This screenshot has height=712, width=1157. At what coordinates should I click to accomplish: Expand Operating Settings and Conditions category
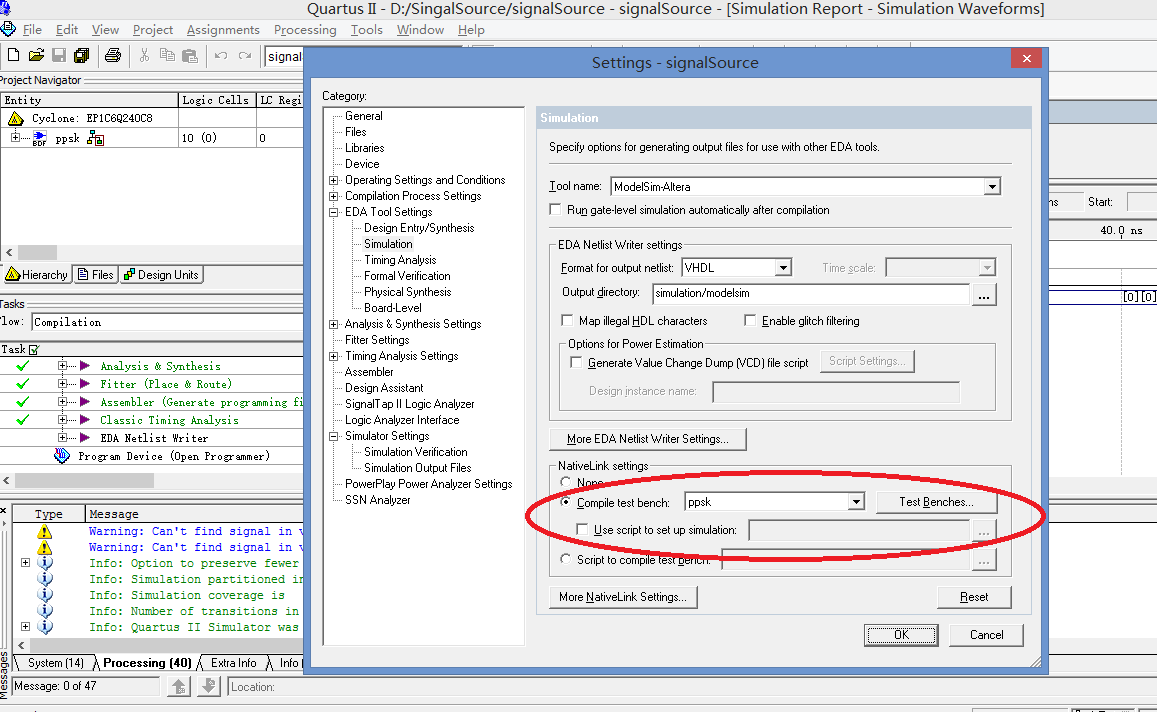pos(334,180)
